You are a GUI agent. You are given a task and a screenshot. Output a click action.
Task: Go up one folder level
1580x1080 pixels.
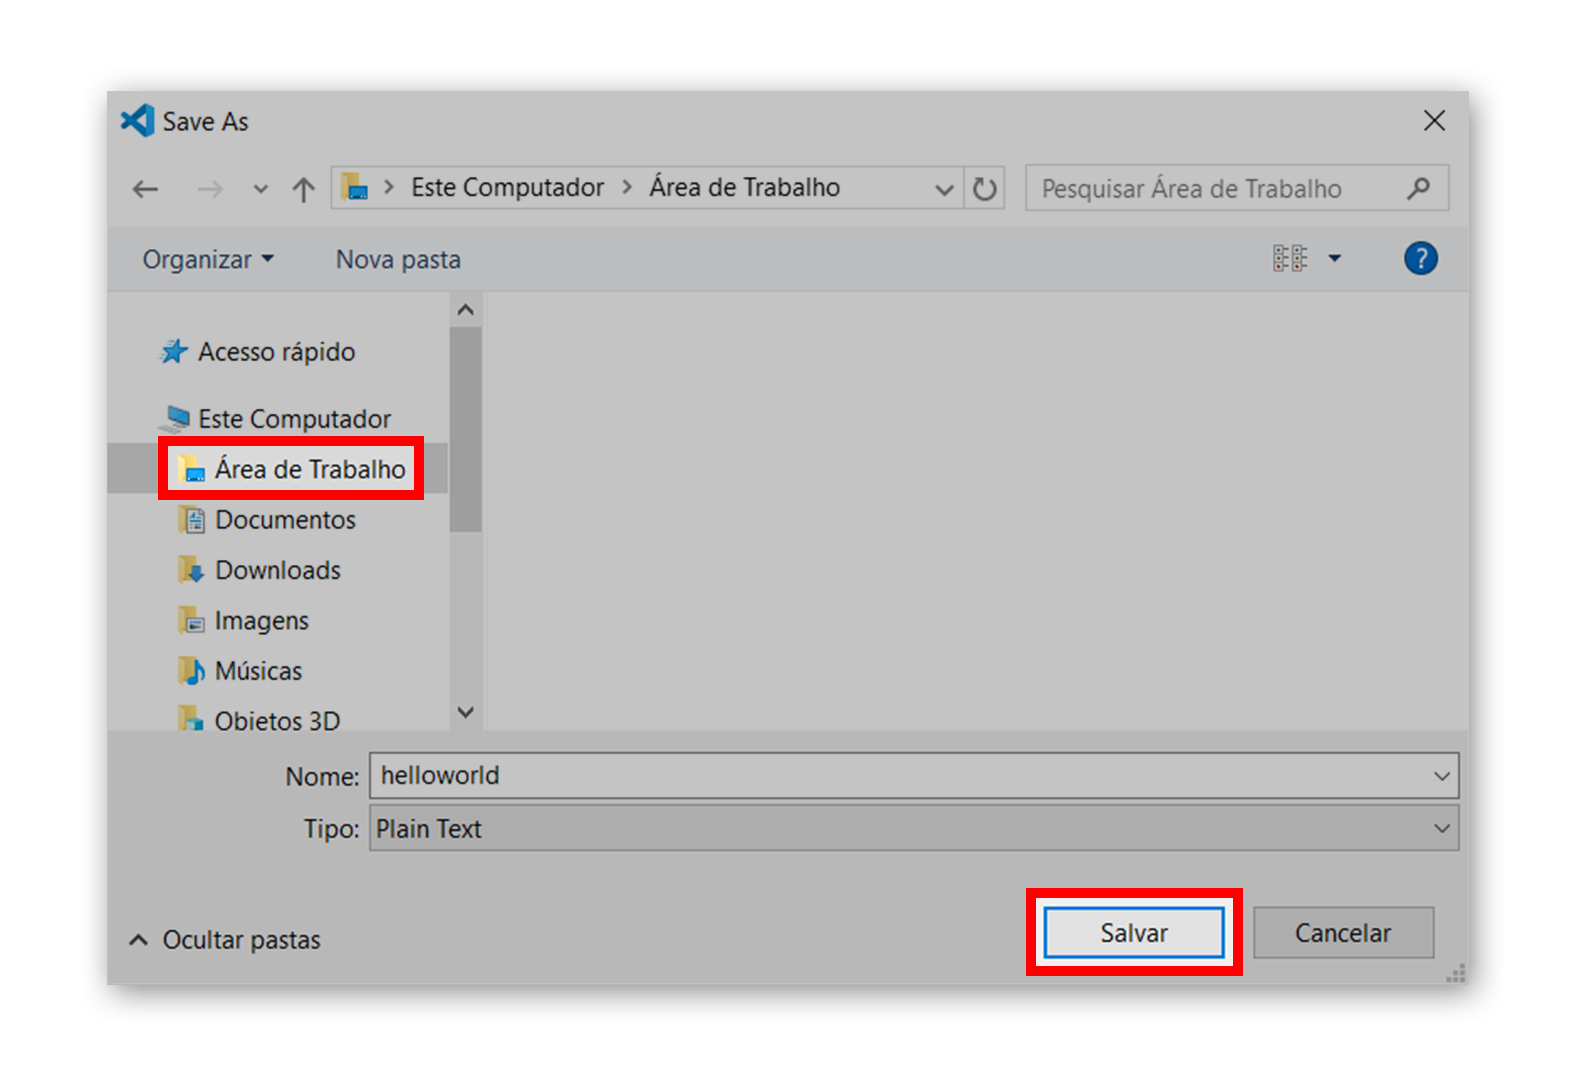click(x=304, y=189)
